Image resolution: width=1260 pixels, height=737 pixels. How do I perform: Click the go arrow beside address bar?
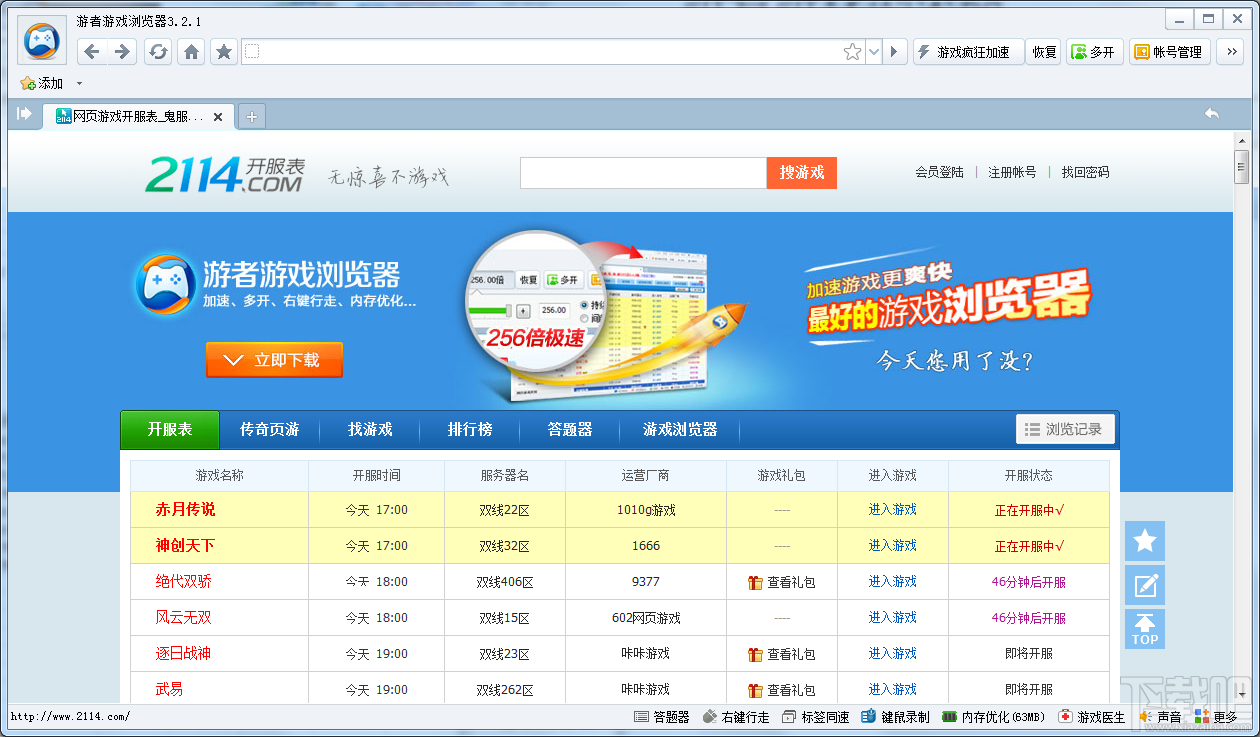click(894, 52)
